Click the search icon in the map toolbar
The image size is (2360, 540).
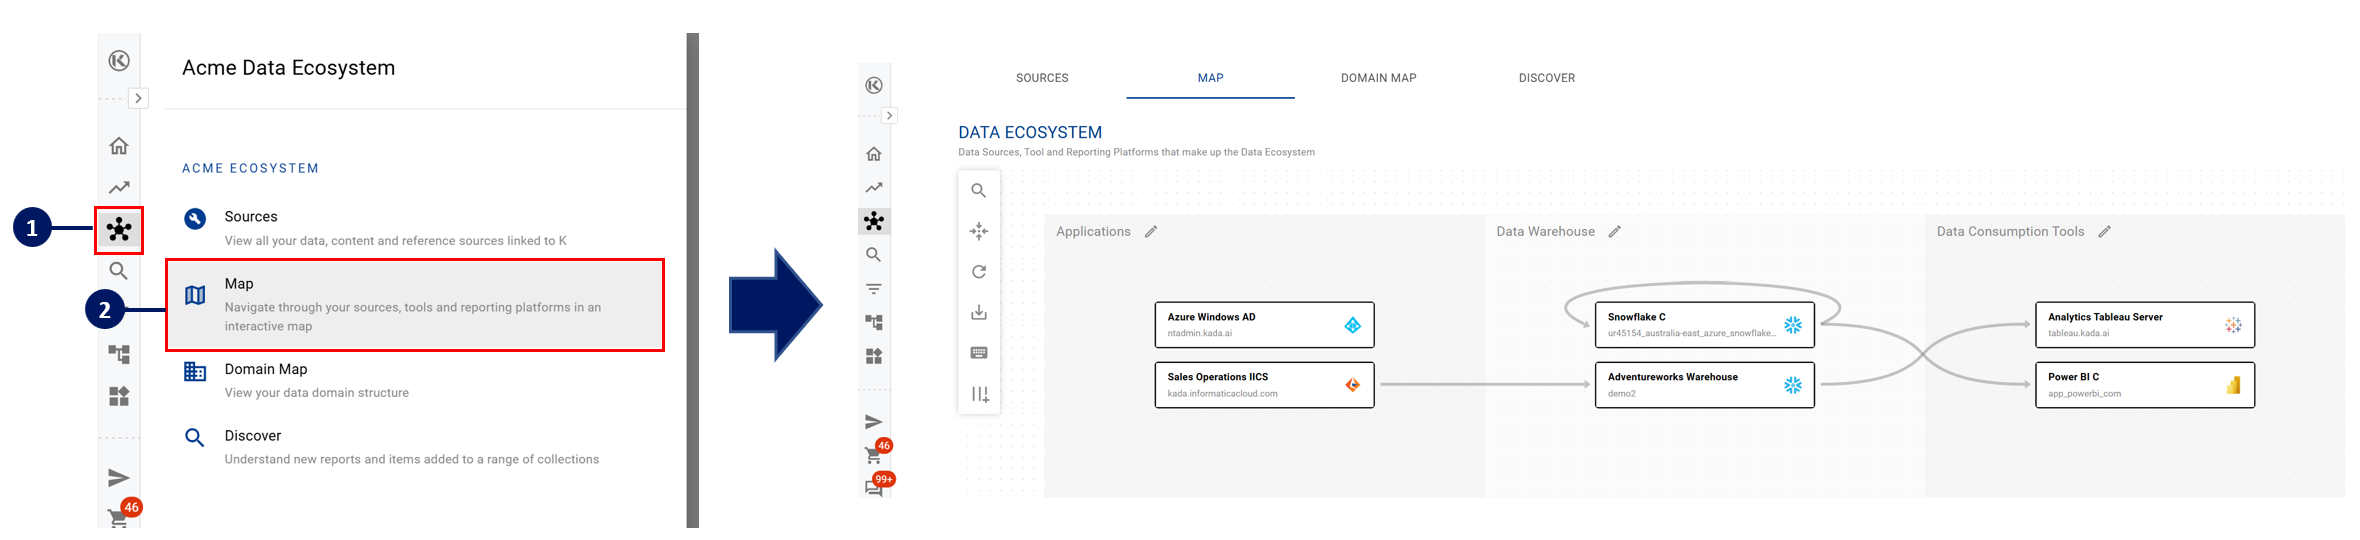[x=978, y=191]
